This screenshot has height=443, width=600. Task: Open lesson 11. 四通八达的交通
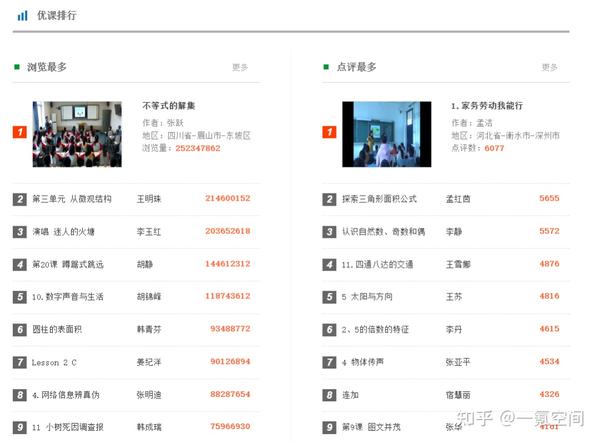377,264
